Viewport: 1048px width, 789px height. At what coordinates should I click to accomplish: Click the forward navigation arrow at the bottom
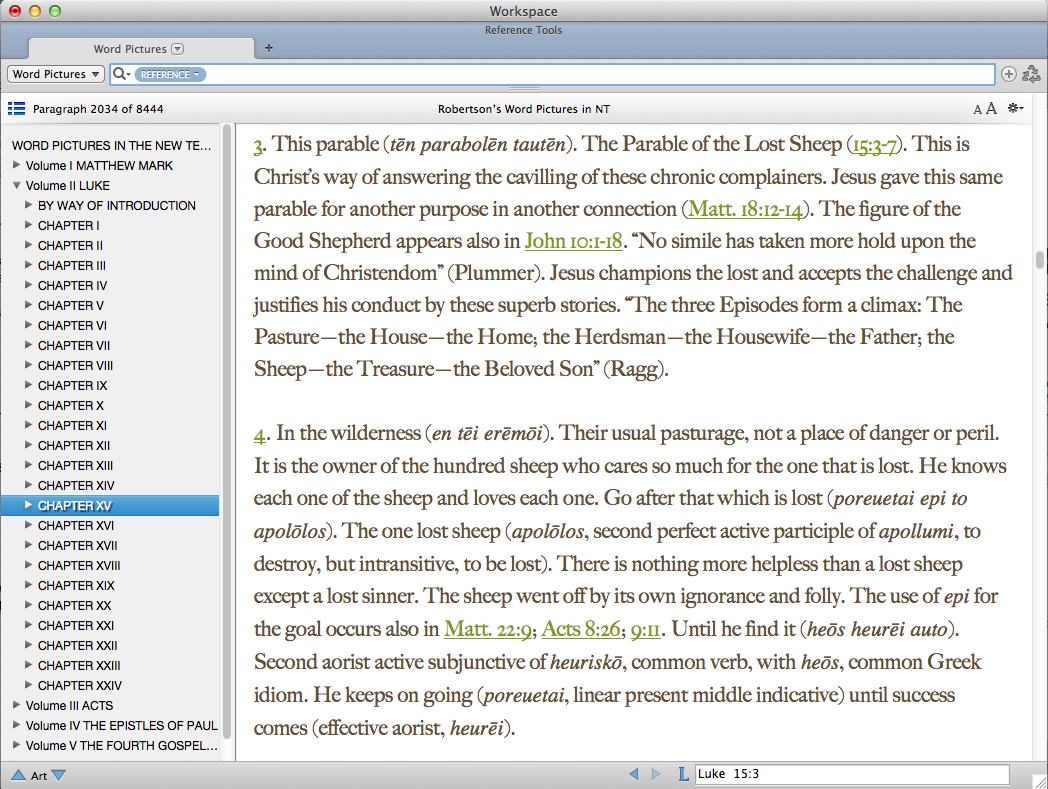654,773
